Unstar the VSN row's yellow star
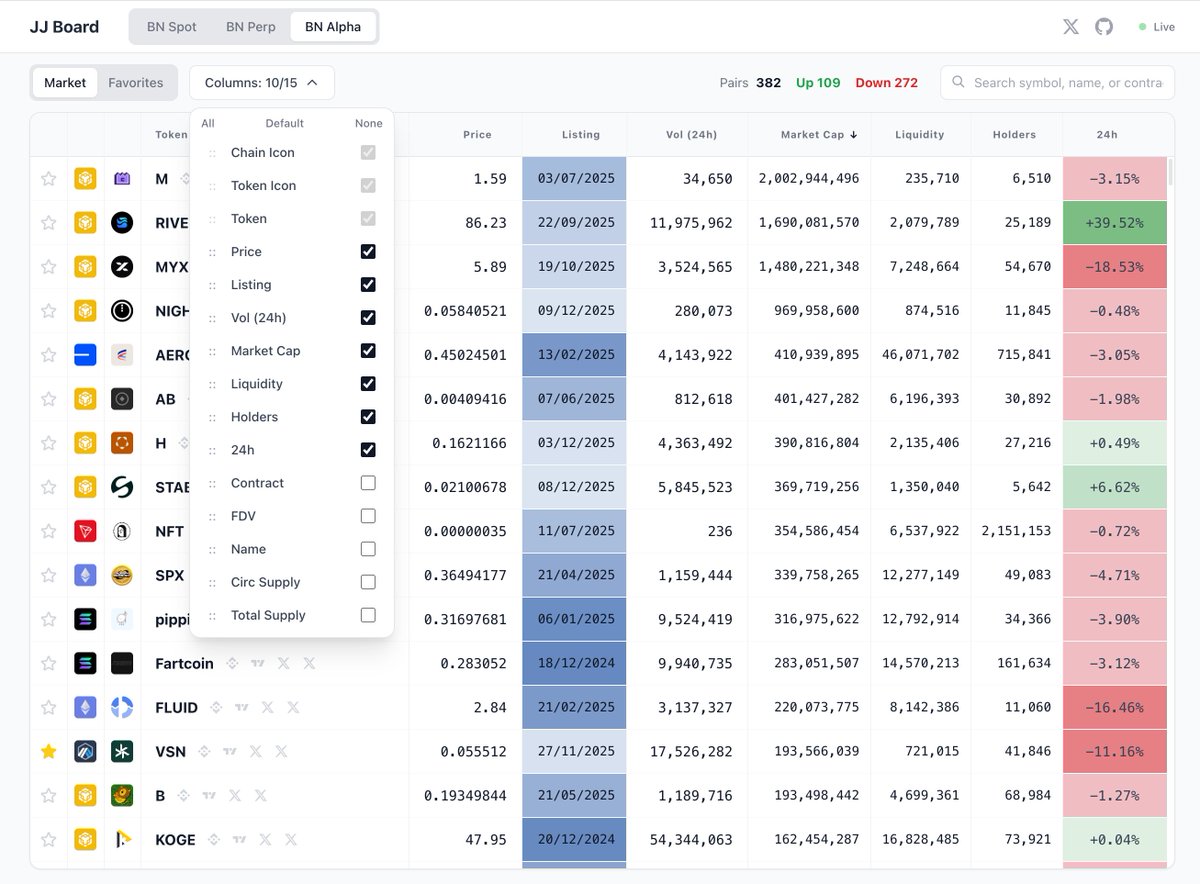The height and width of the screenshot is (884, 1200). (48, 751)
